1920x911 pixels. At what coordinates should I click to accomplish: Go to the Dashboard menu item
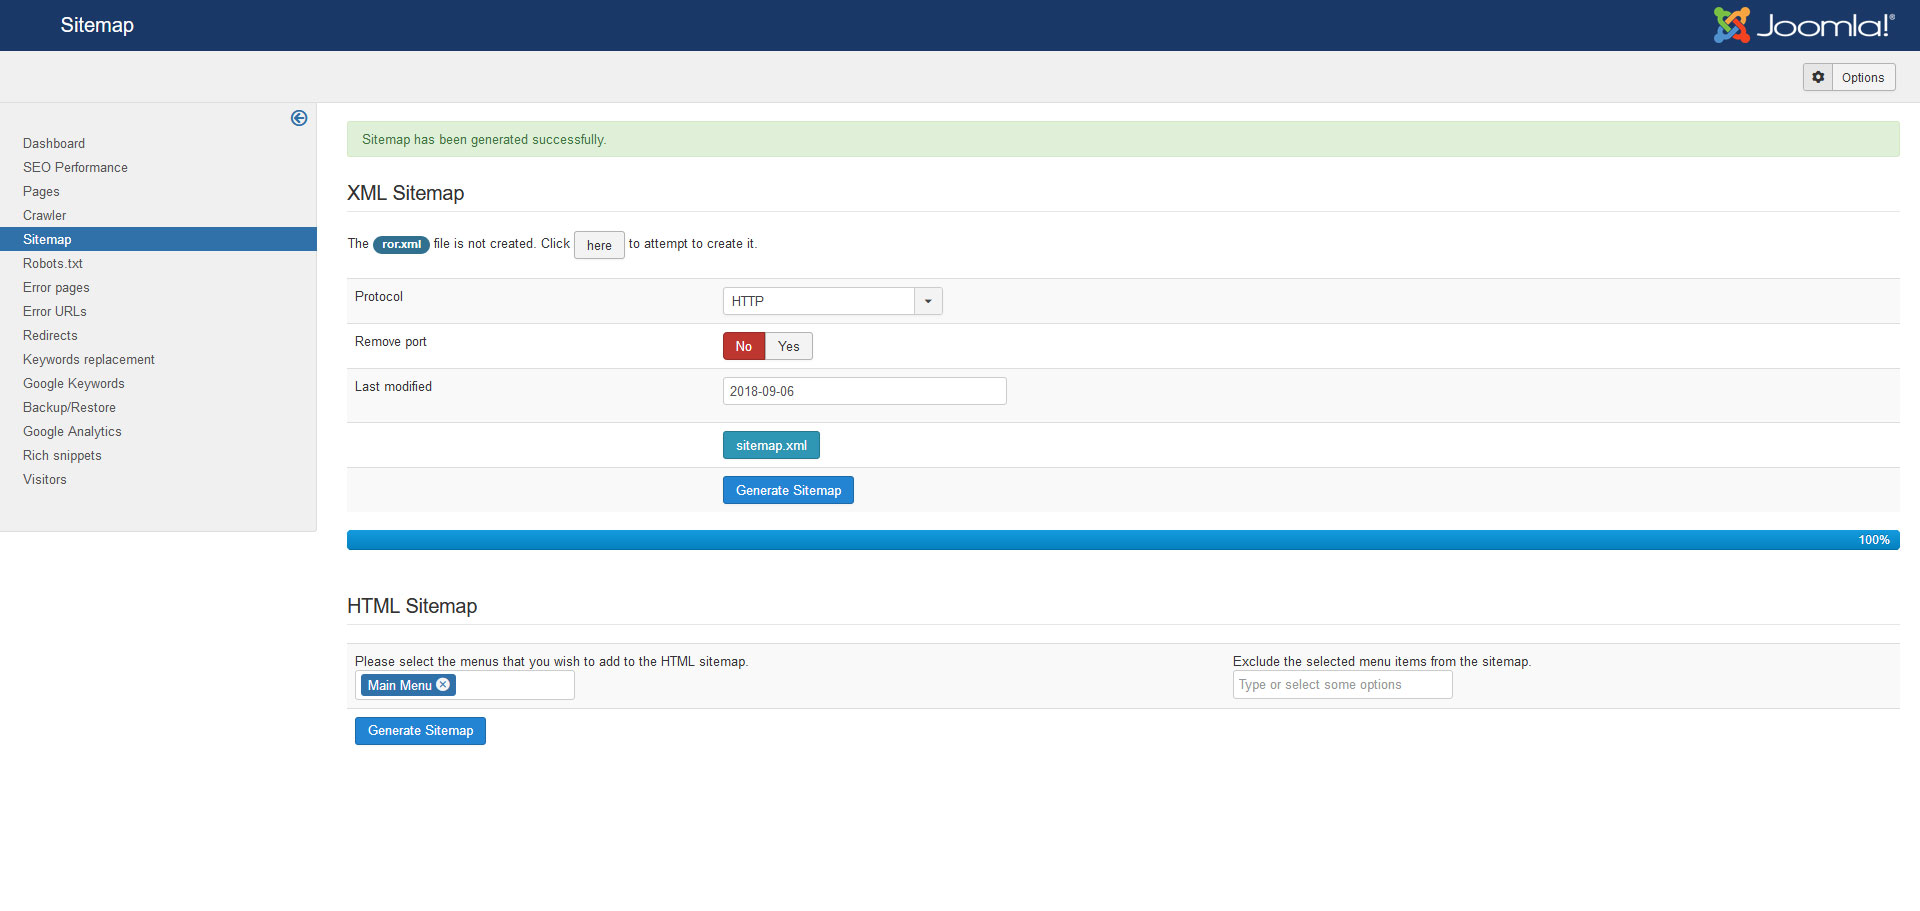pyautogui.click(x=54, y=143)
